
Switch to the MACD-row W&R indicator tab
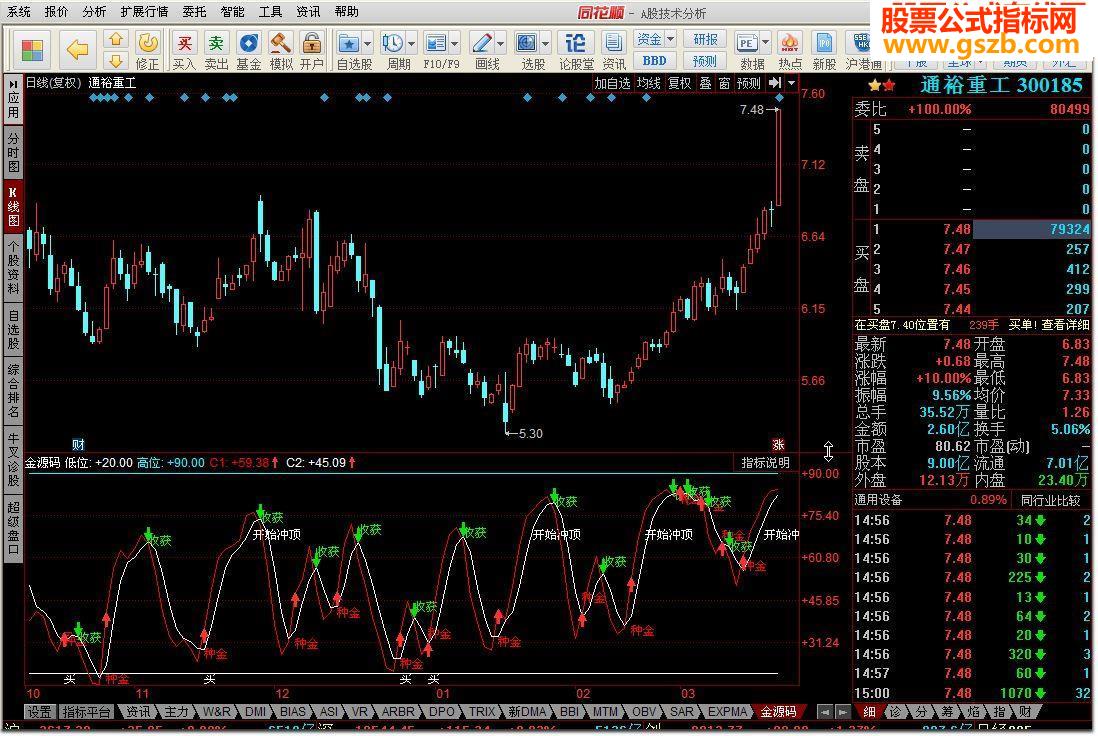pyautogui.click(x=216, y=711)
